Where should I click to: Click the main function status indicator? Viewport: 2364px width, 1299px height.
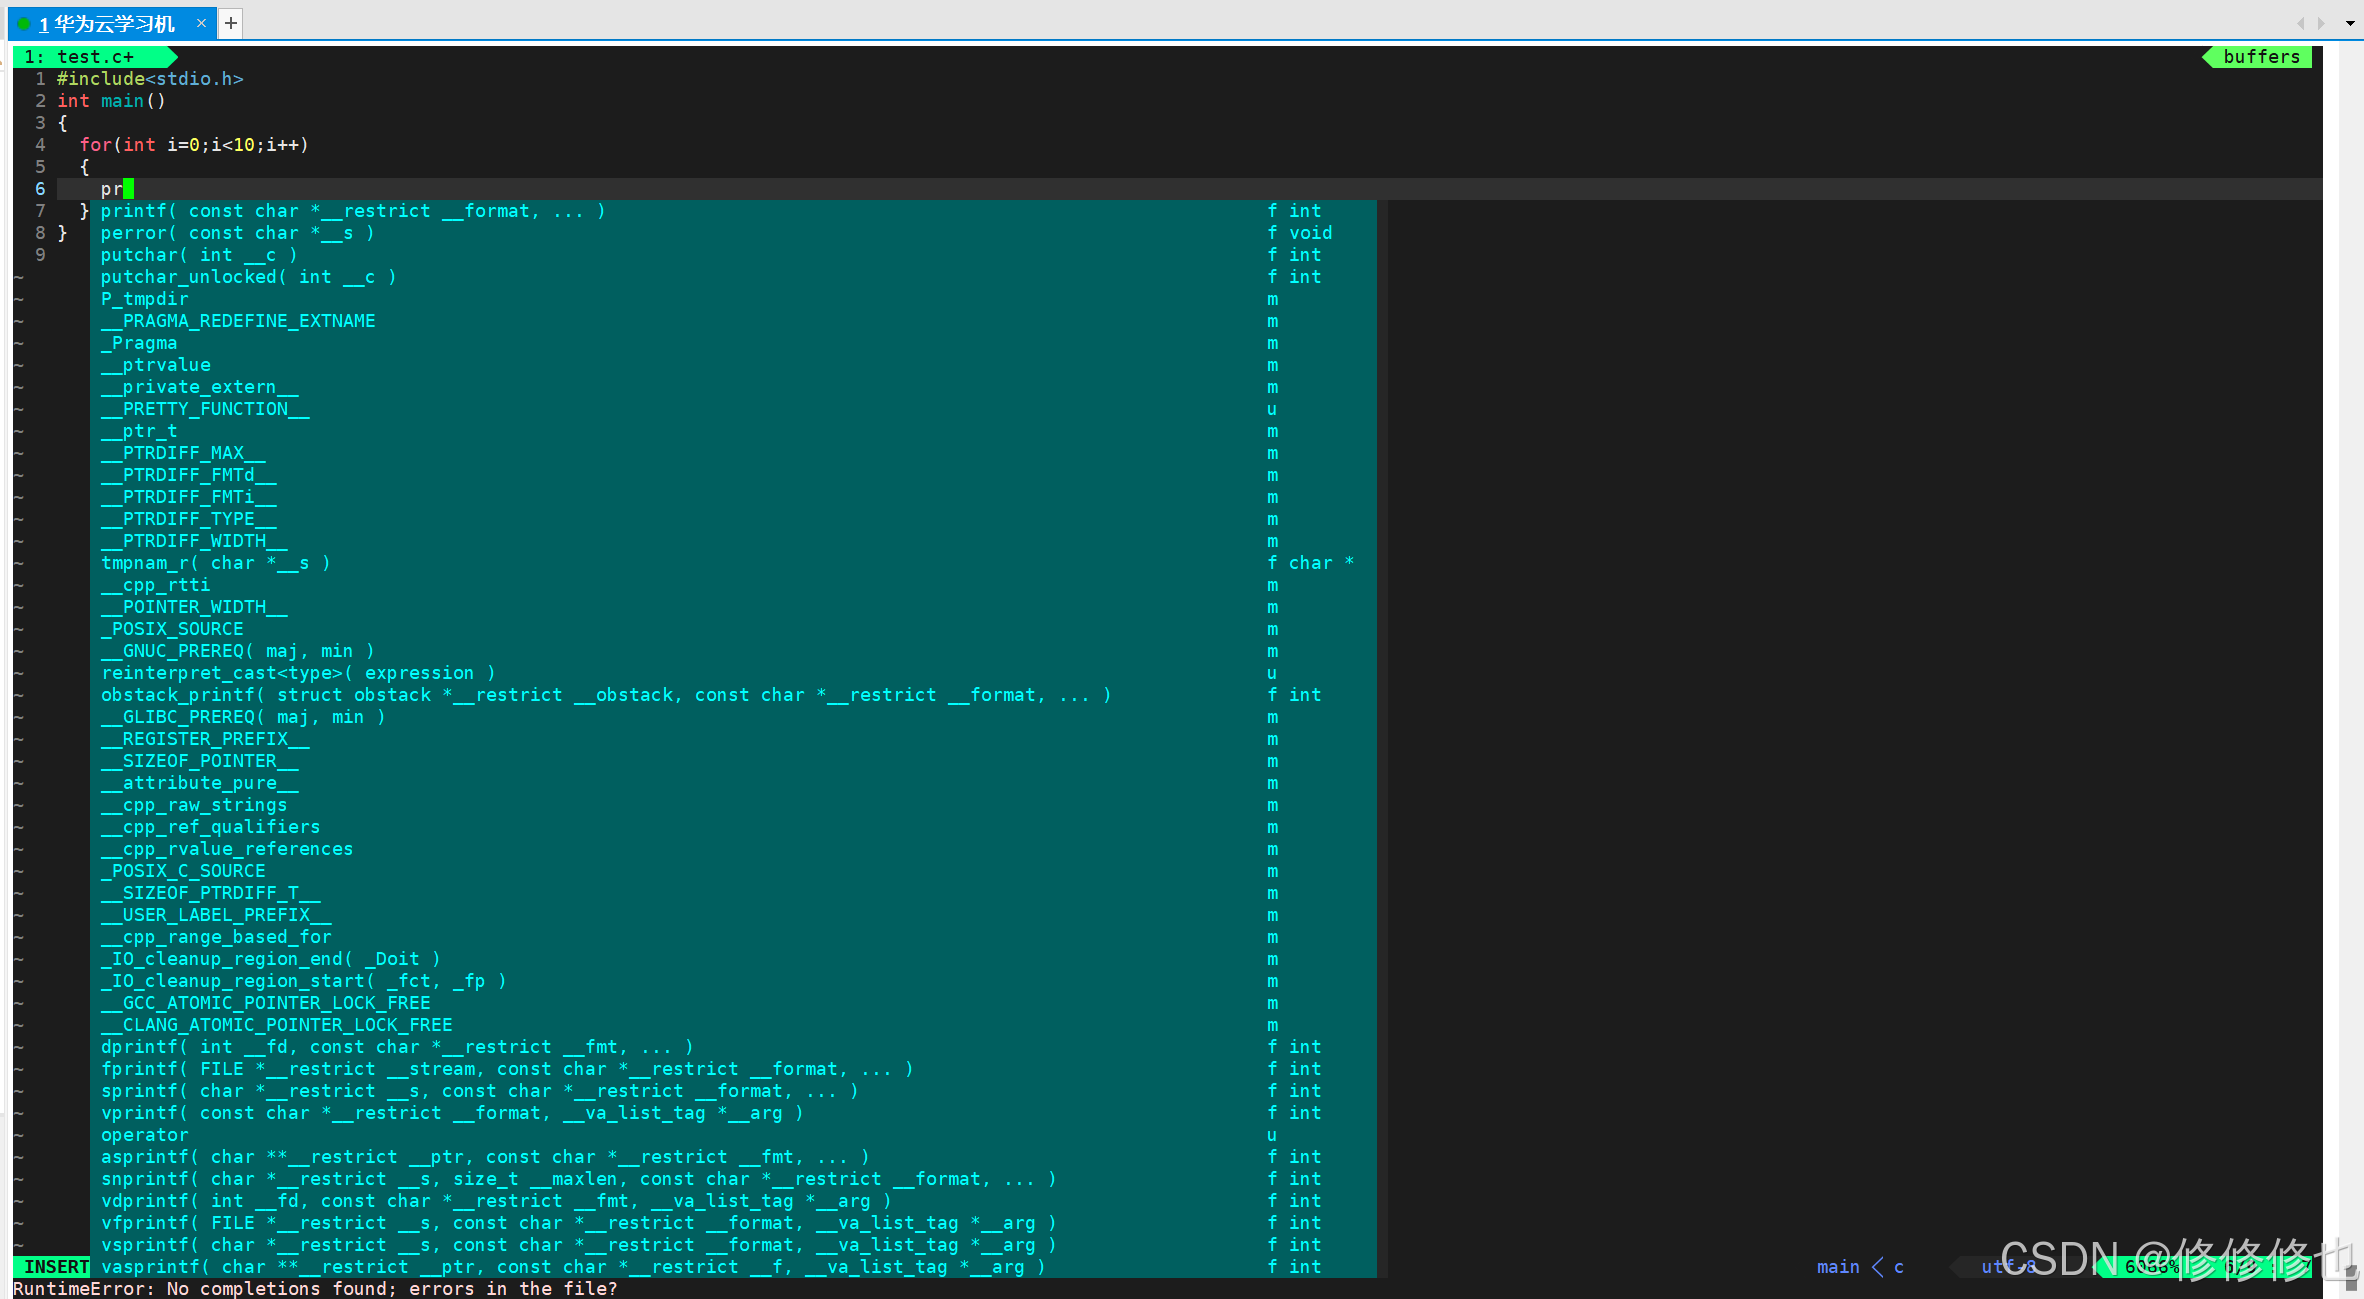coord(1837,1267)
